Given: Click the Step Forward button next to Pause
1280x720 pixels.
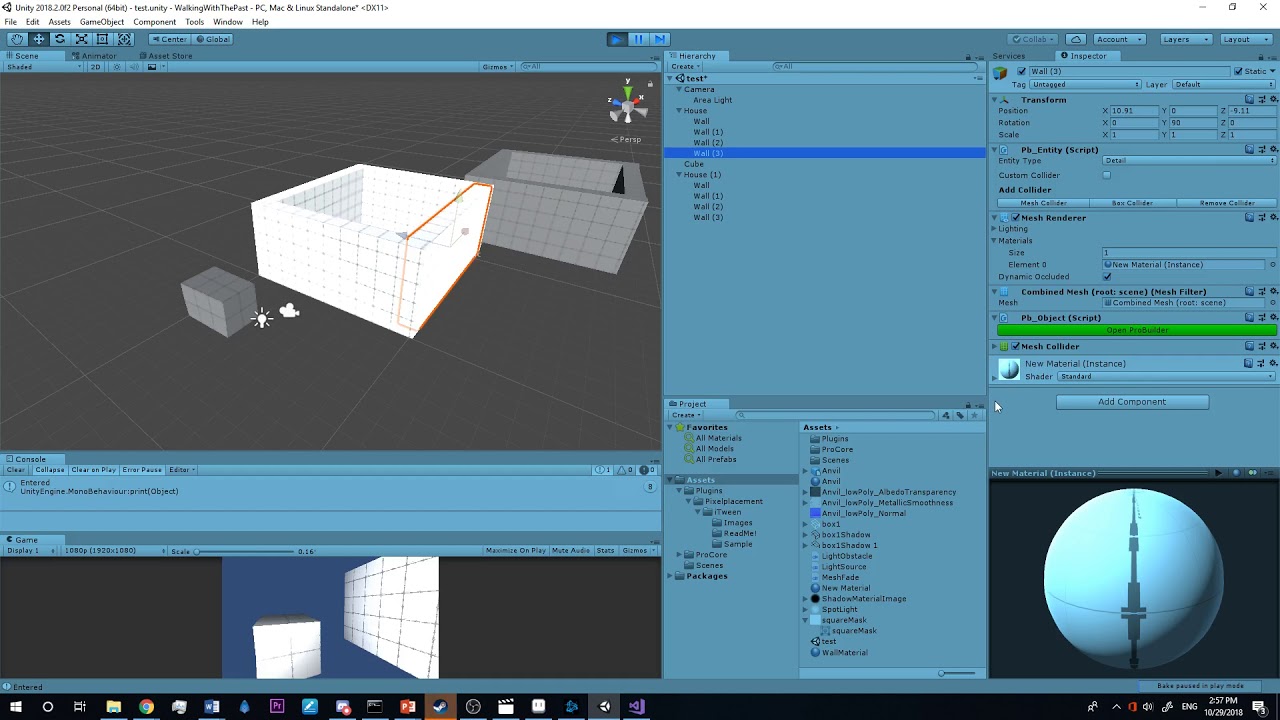Looking at the screenshot, I should 661,39.
